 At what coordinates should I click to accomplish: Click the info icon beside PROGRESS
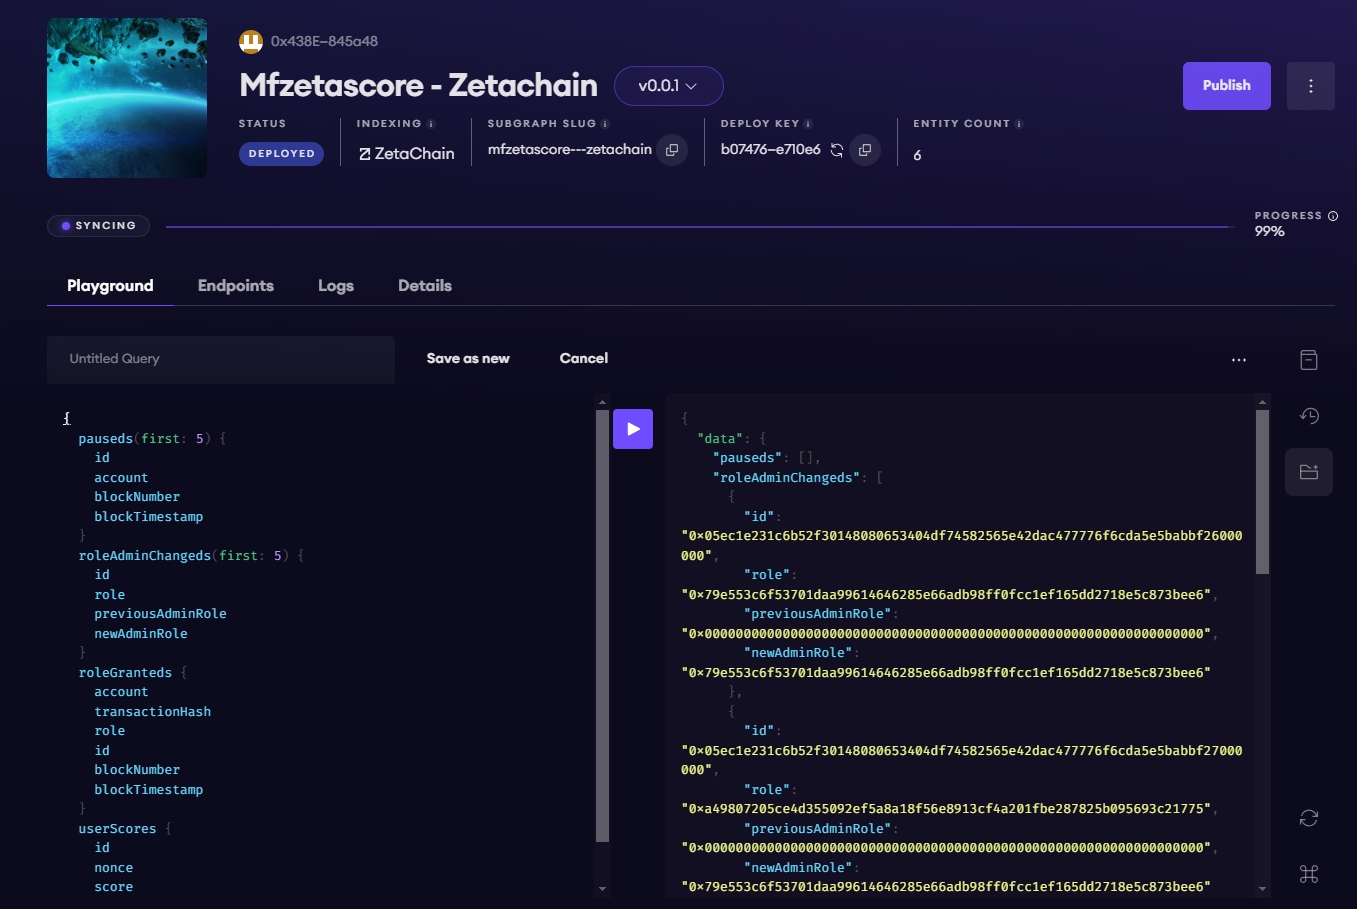1332,216
